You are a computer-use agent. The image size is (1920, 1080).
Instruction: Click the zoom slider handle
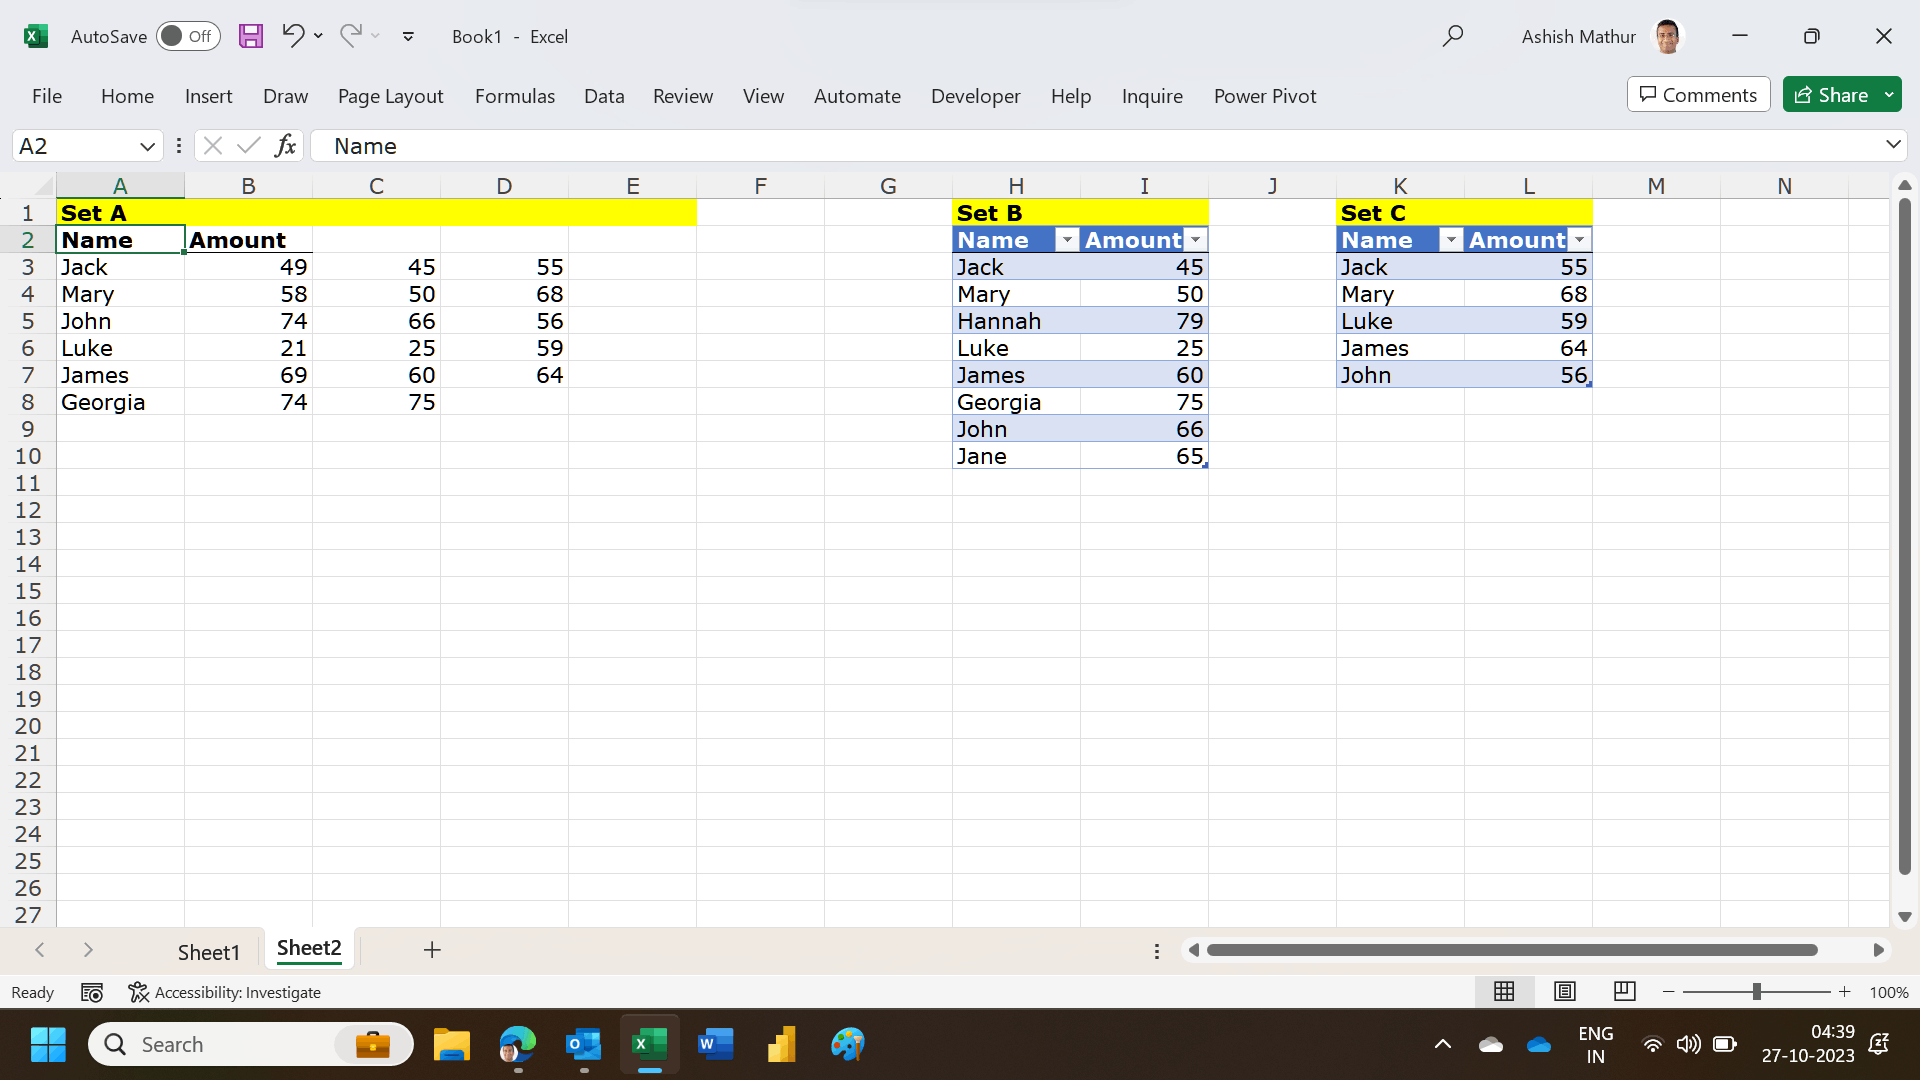(x=1756, y=992)
